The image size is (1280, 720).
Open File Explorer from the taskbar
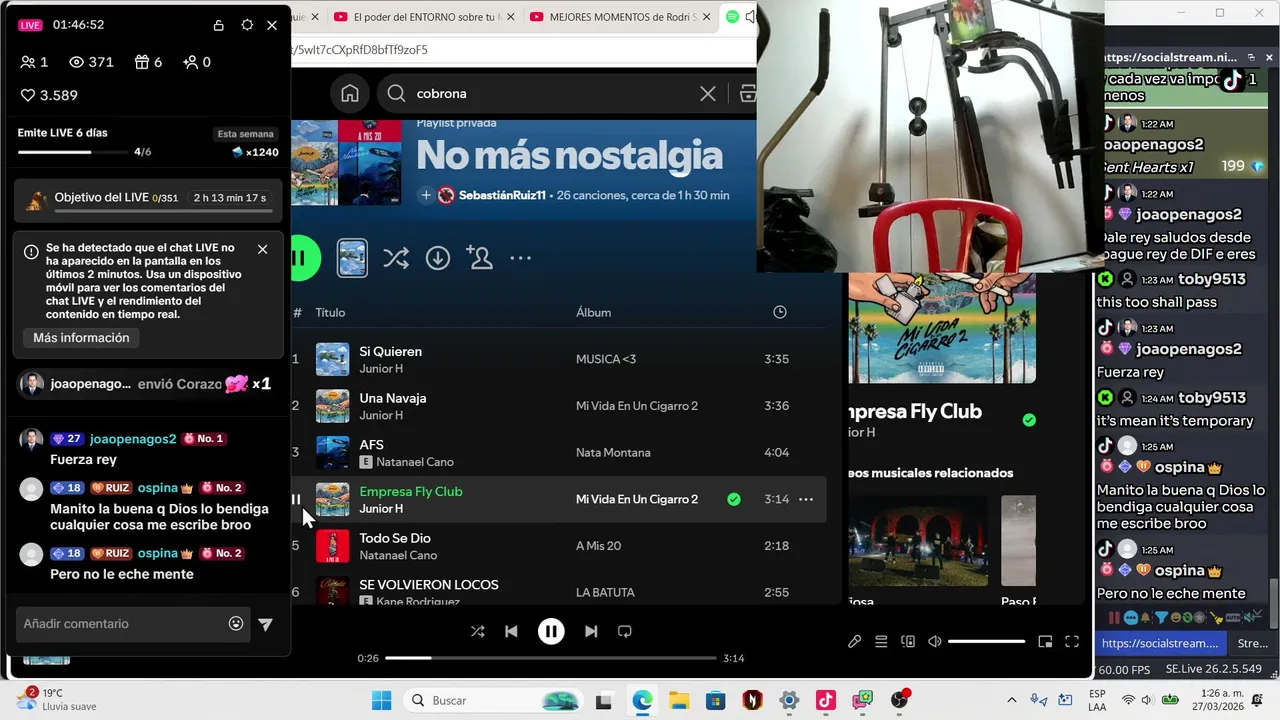pyautogui.click(x=679, y=701)
